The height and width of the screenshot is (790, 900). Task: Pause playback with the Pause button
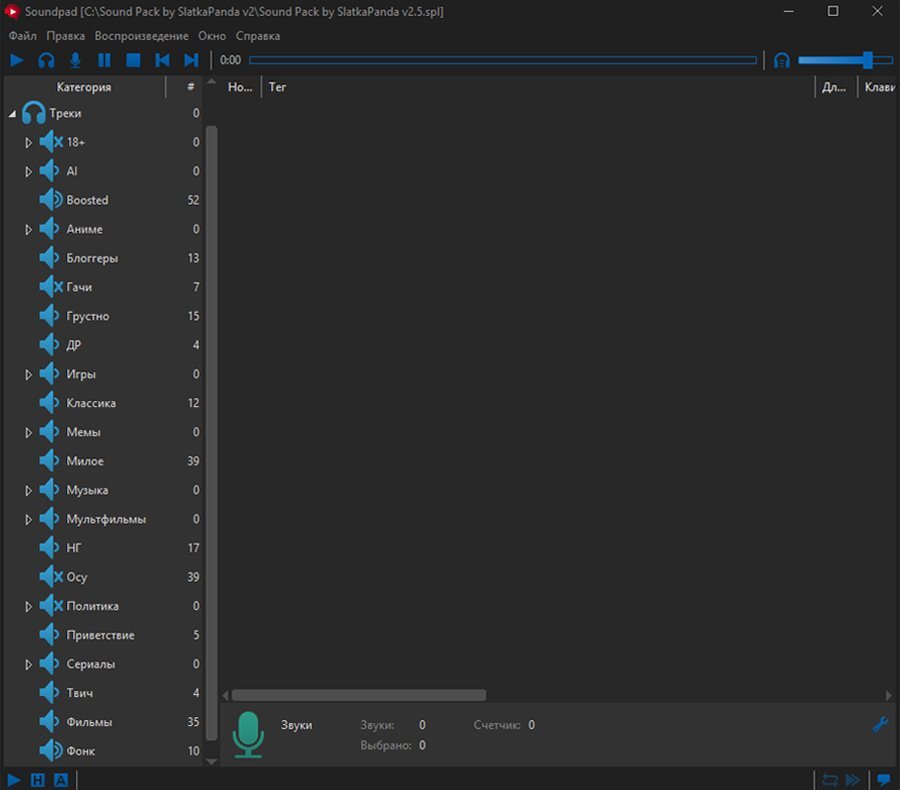tap(104, 60)
